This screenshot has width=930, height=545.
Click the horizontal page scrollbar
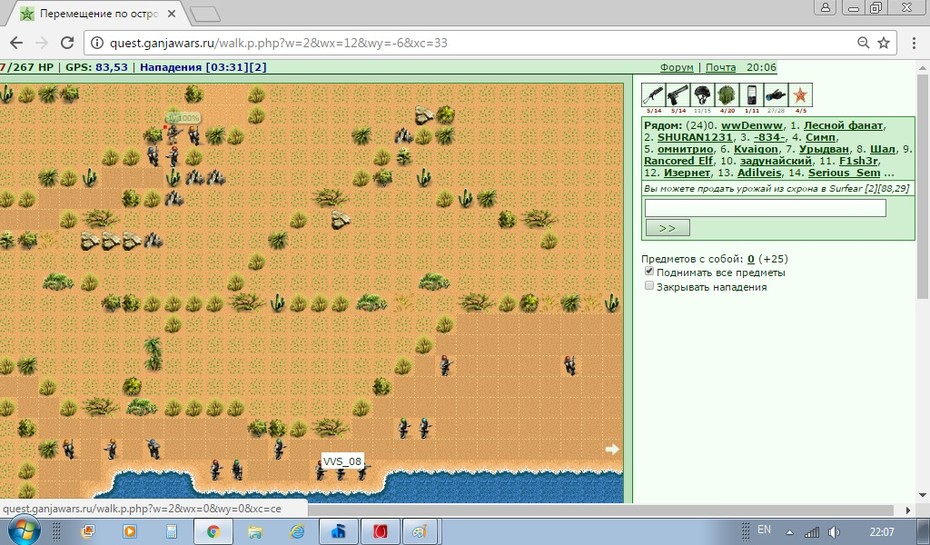click(603, 510)
